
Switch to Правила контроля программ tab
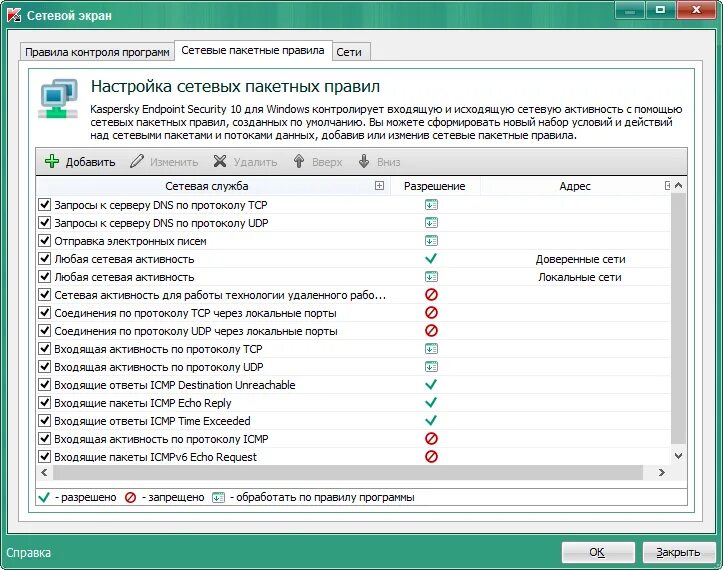(97, 52)
